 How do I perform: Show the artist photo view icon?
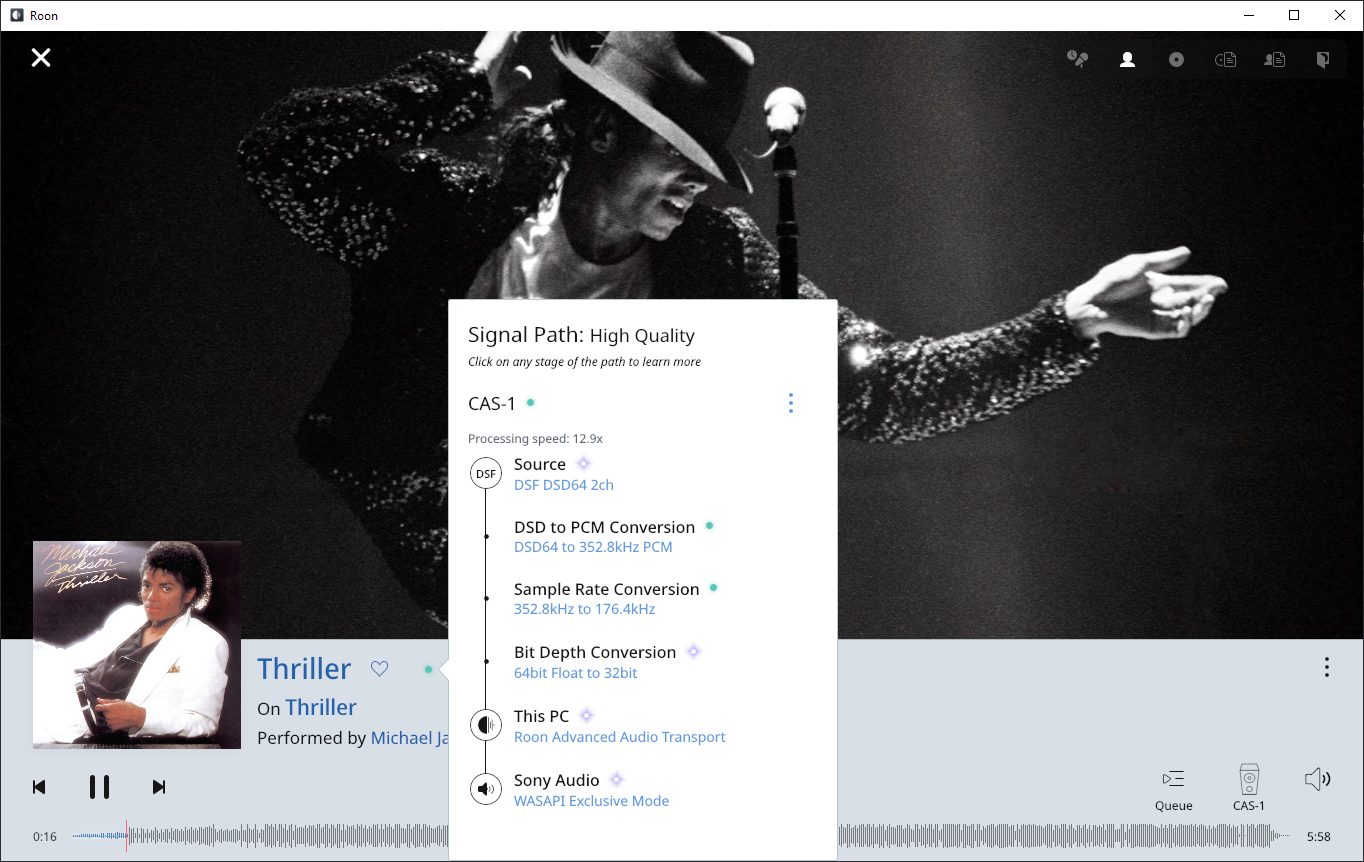1127,59
